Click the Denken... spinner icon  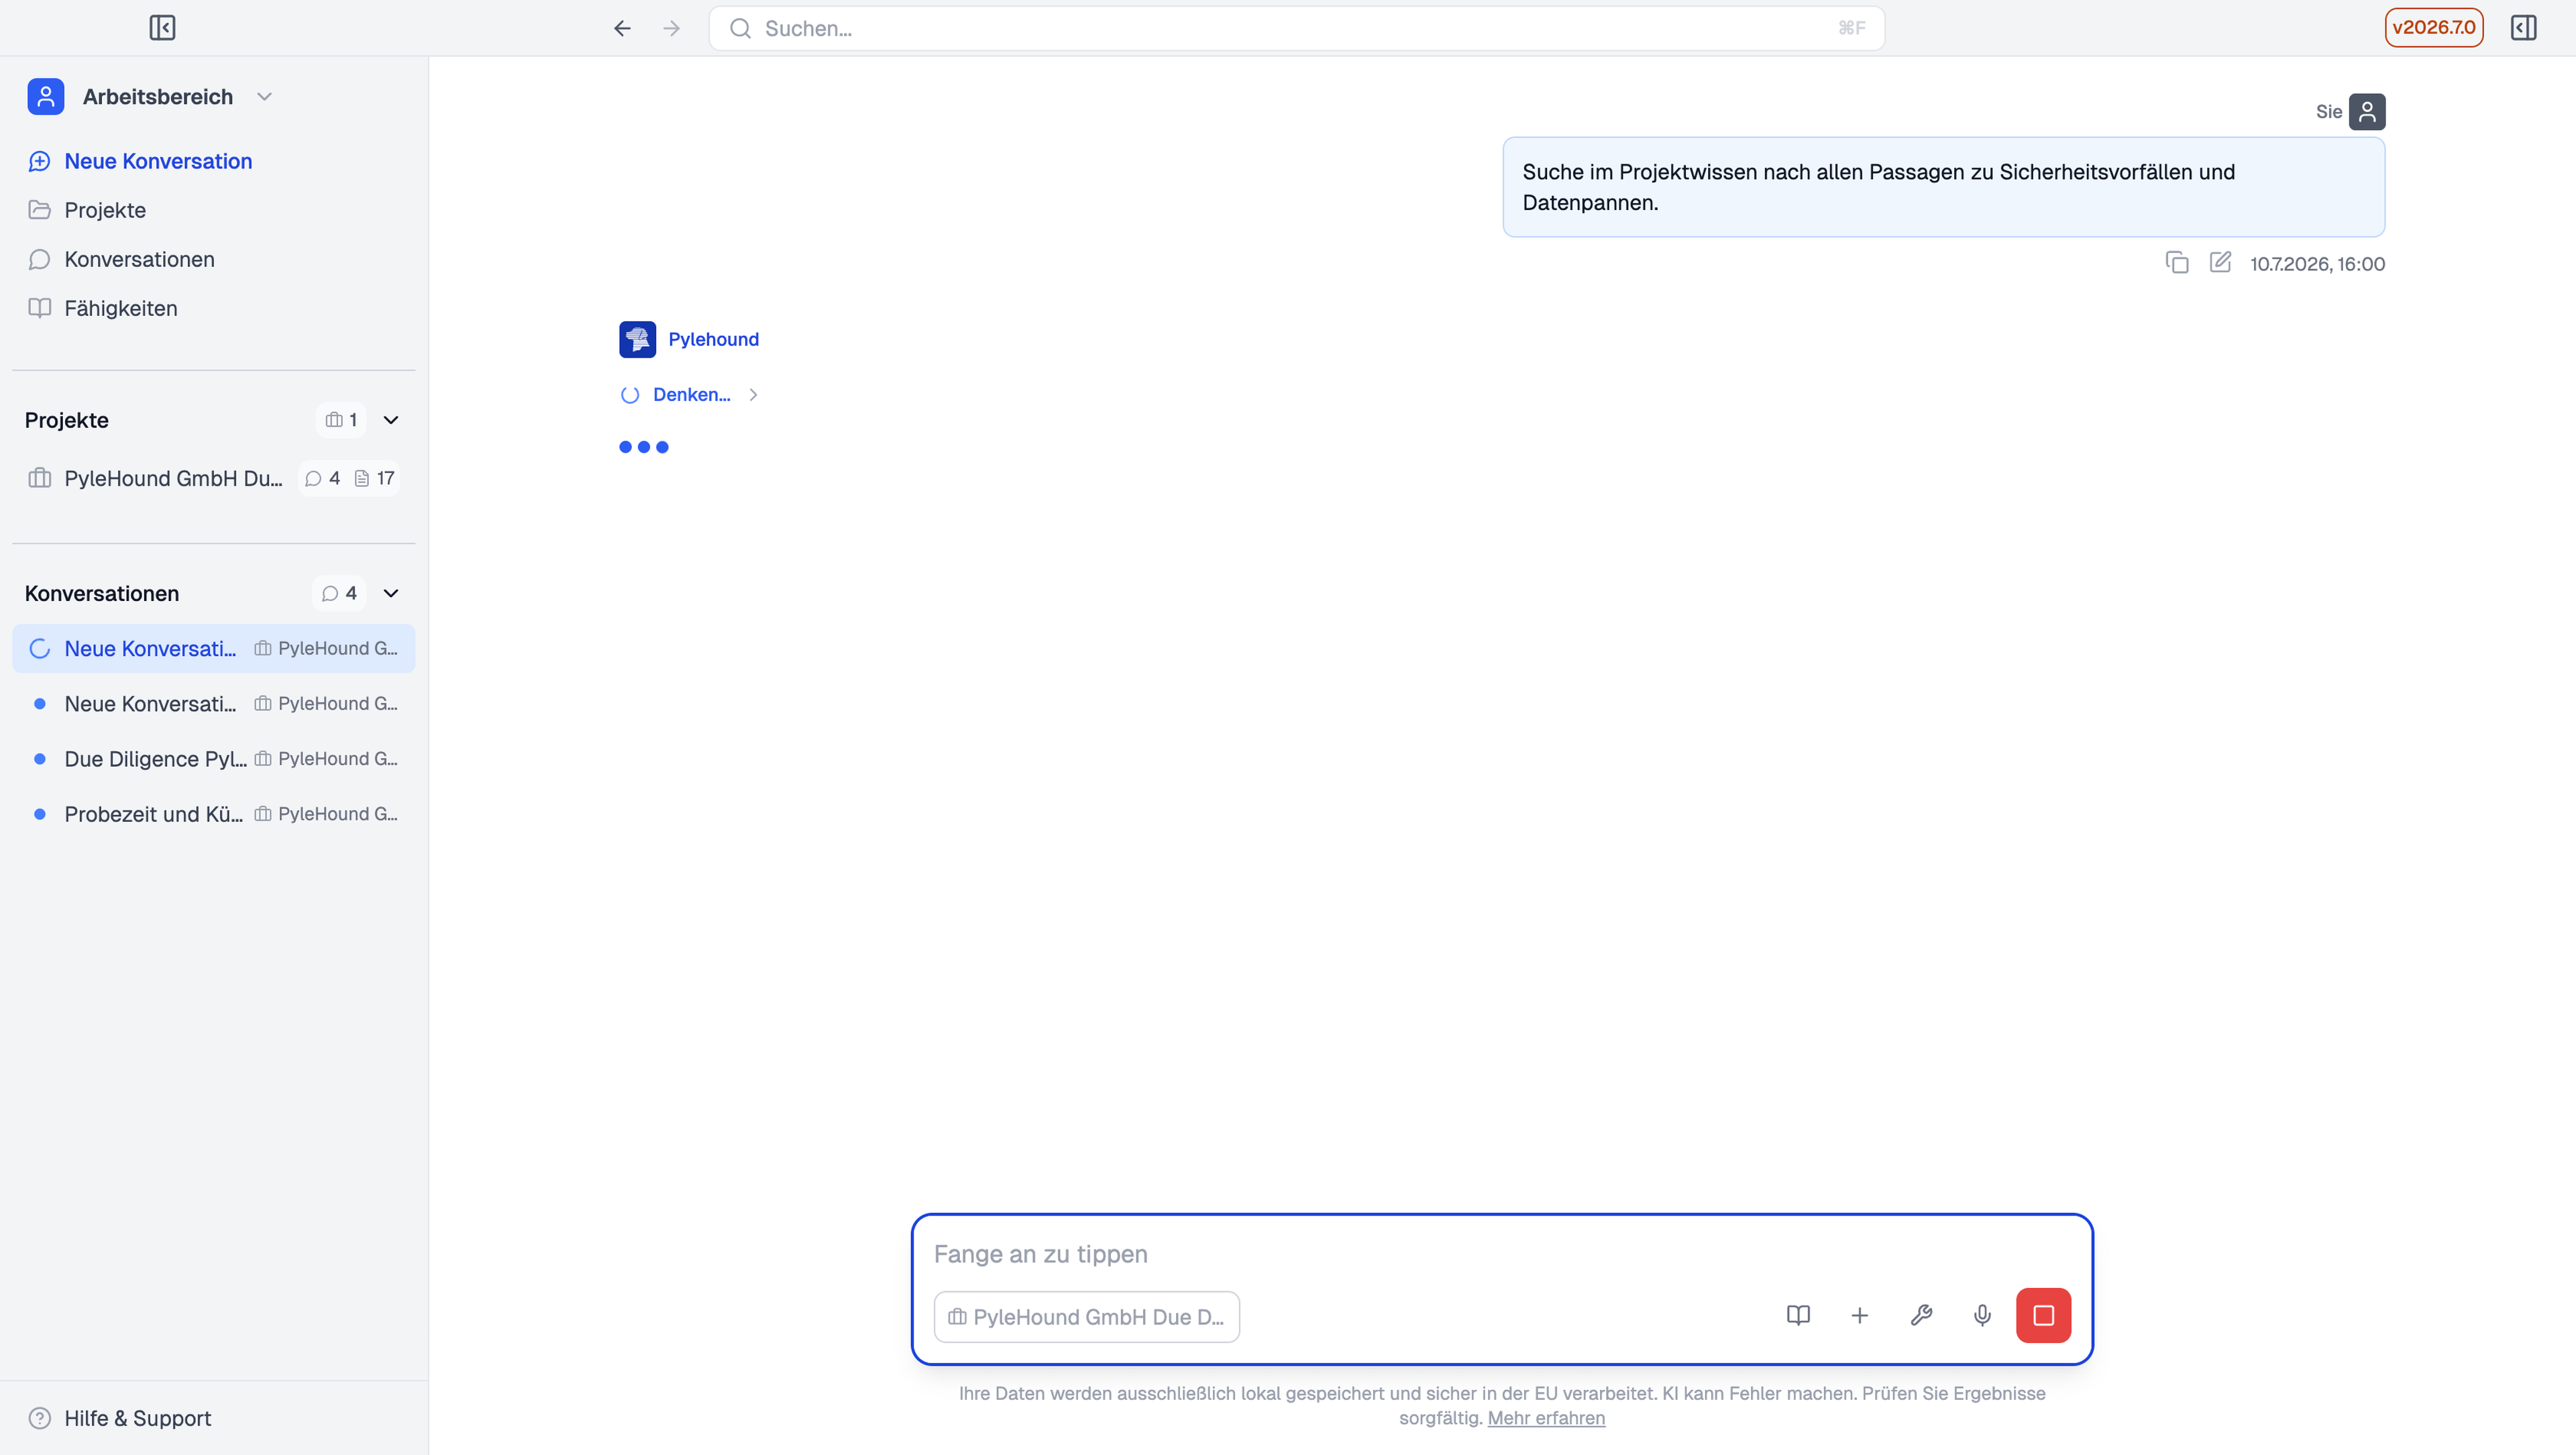[630, 395]
